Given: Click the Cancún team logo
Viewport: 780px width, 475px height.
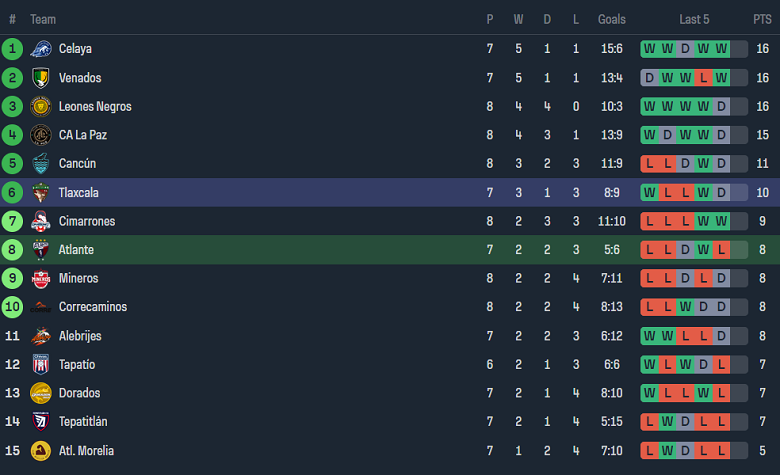Looking at the screenshot, I should [41, 164].
